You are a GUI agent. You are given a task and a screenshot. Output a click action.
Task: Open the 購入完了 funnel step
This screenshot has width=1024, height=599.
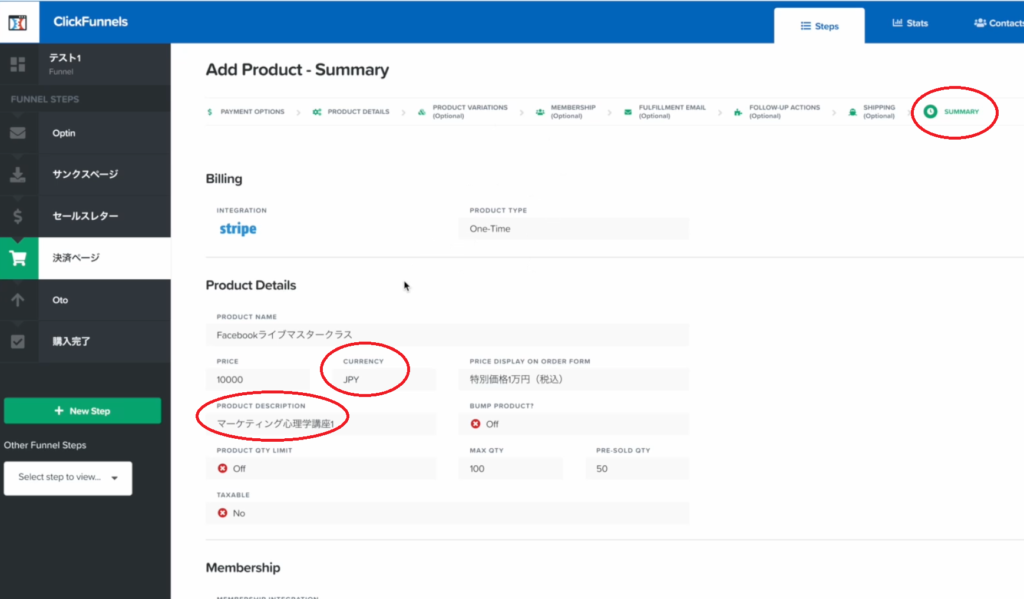point(86,342)
